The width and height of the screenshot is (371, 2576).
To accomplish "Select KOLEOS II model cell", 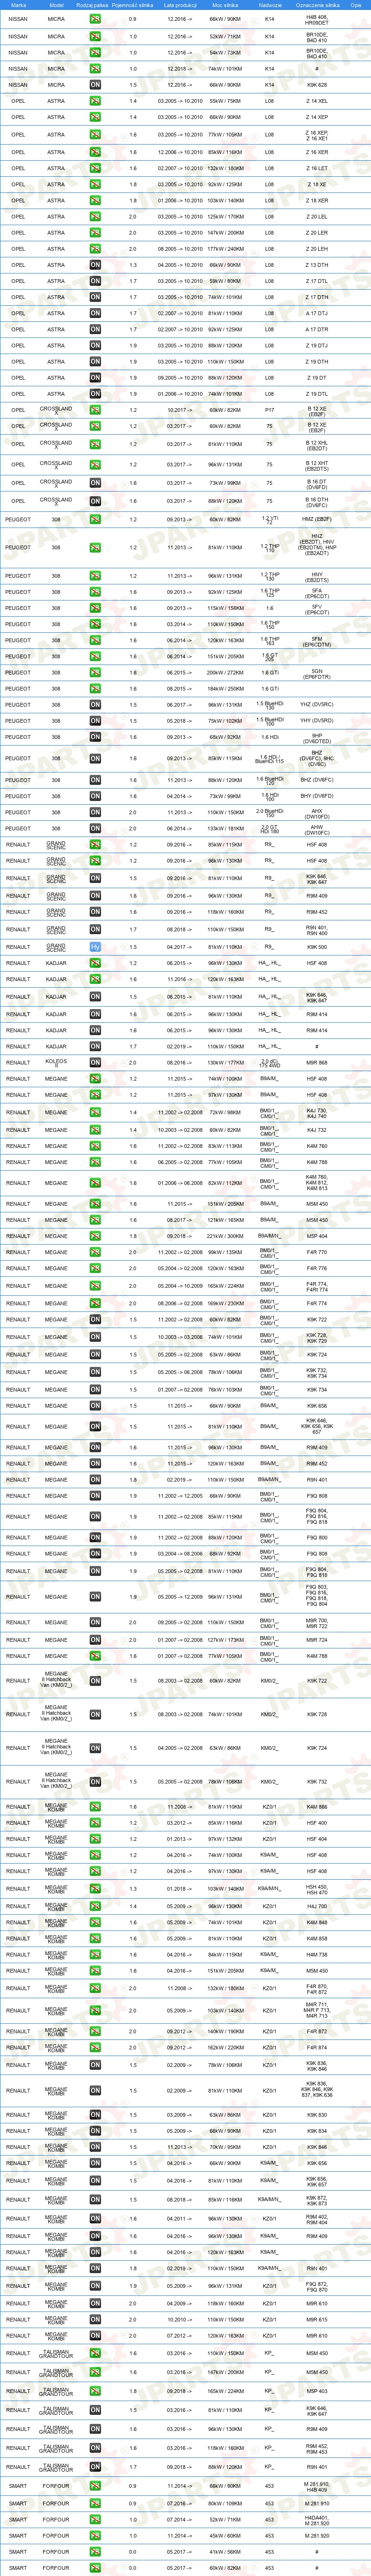I will point(56,1063).
